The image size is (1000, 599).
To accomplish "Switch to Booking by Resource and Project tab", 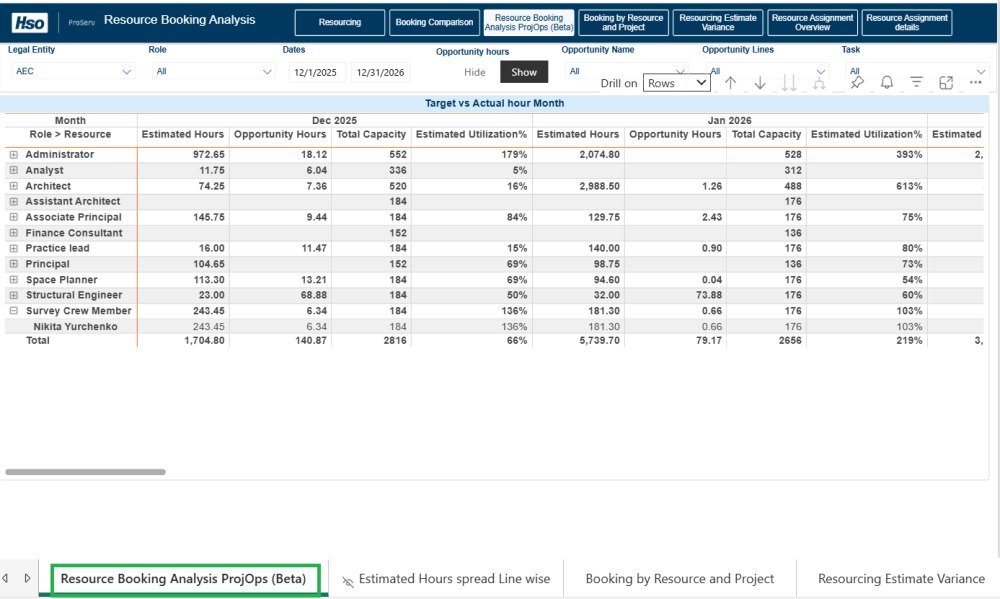I will pyautogui.click(x=679, y=578).
